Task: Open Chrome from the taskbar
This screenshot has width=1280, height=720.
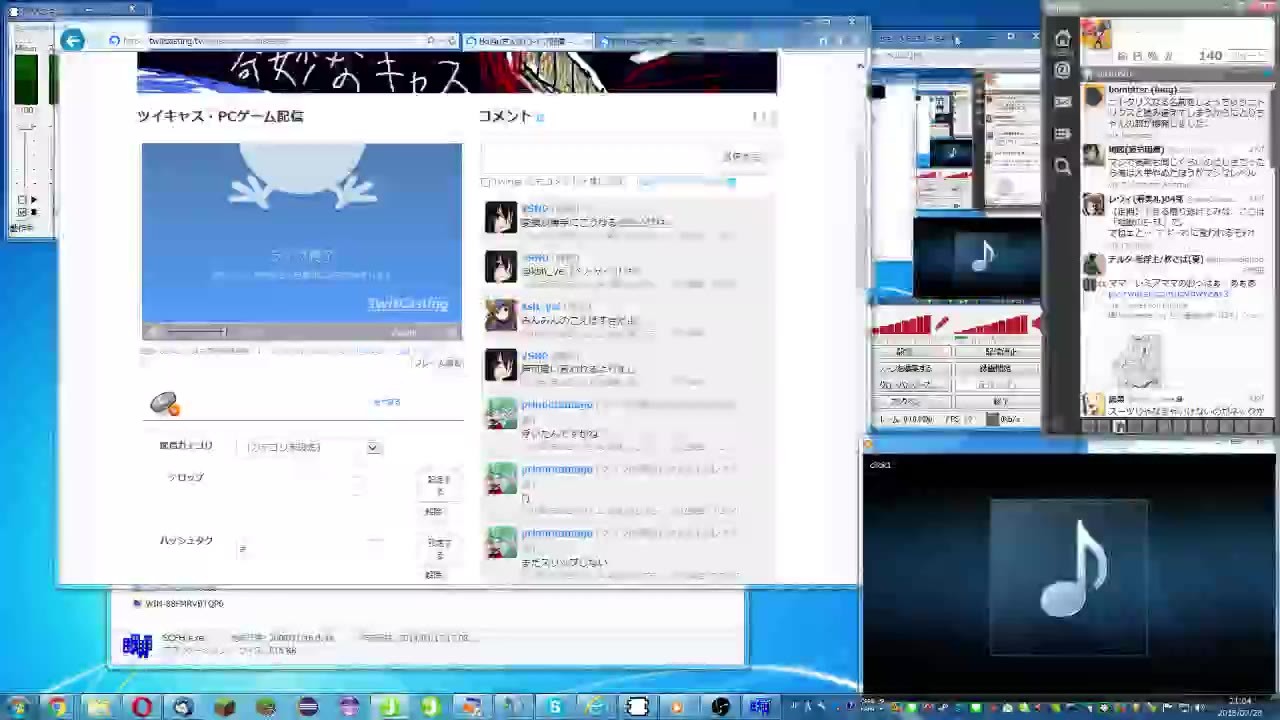Action: pyautogui.click(x=58, y=707)
